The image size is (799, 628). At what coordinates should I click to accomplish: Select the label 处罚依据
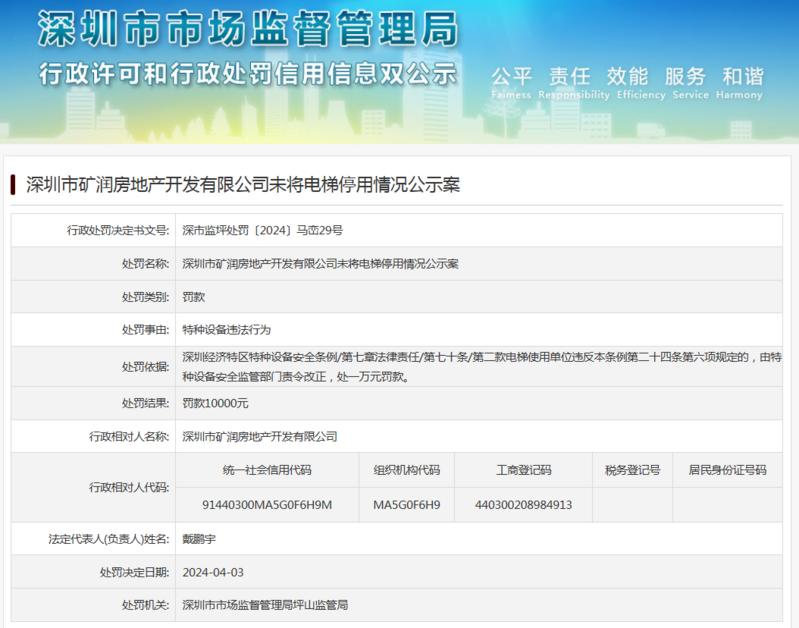click(145, 367)
